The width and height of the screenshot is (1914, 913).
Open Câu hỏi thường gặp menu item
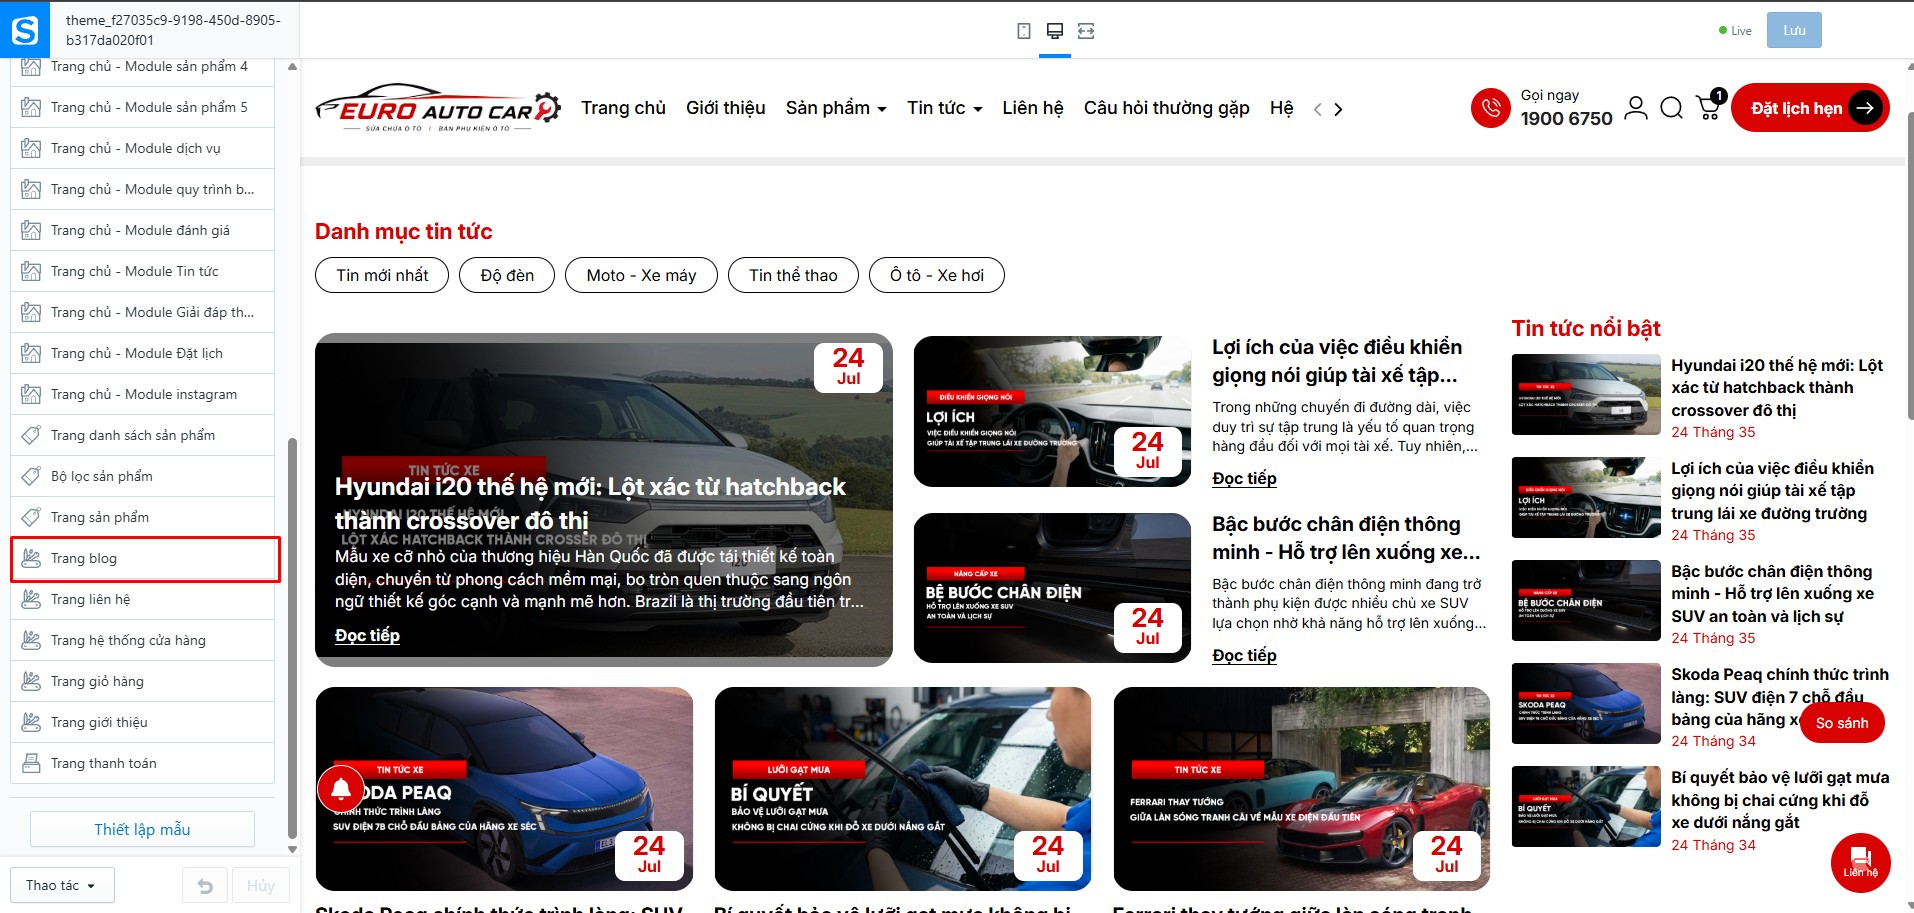(x=1167, y=108)
